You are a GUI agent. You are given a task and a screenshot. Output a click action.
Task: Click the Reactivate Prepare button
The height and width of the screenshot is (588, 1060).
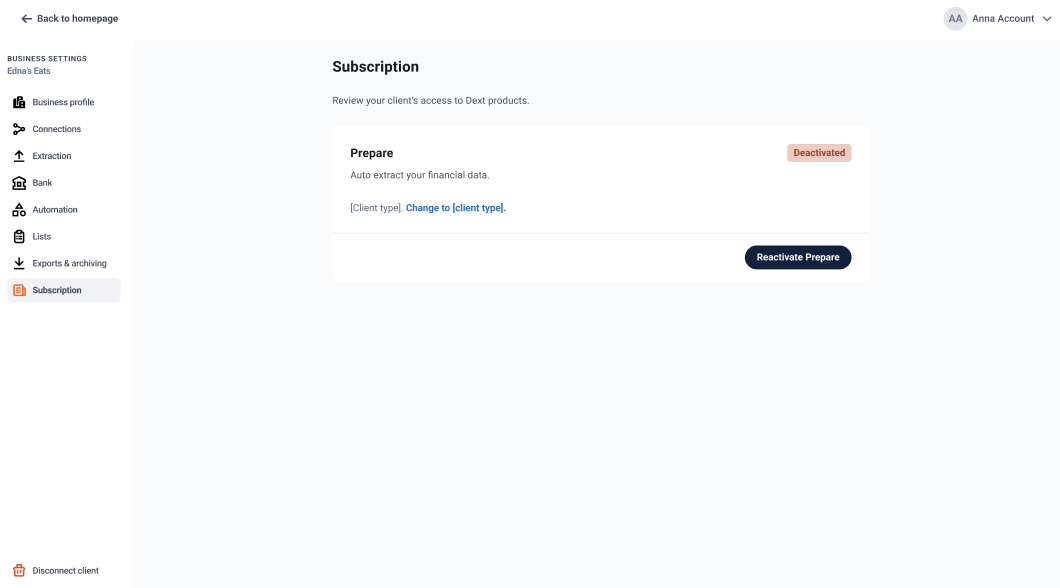pos(798,258)
